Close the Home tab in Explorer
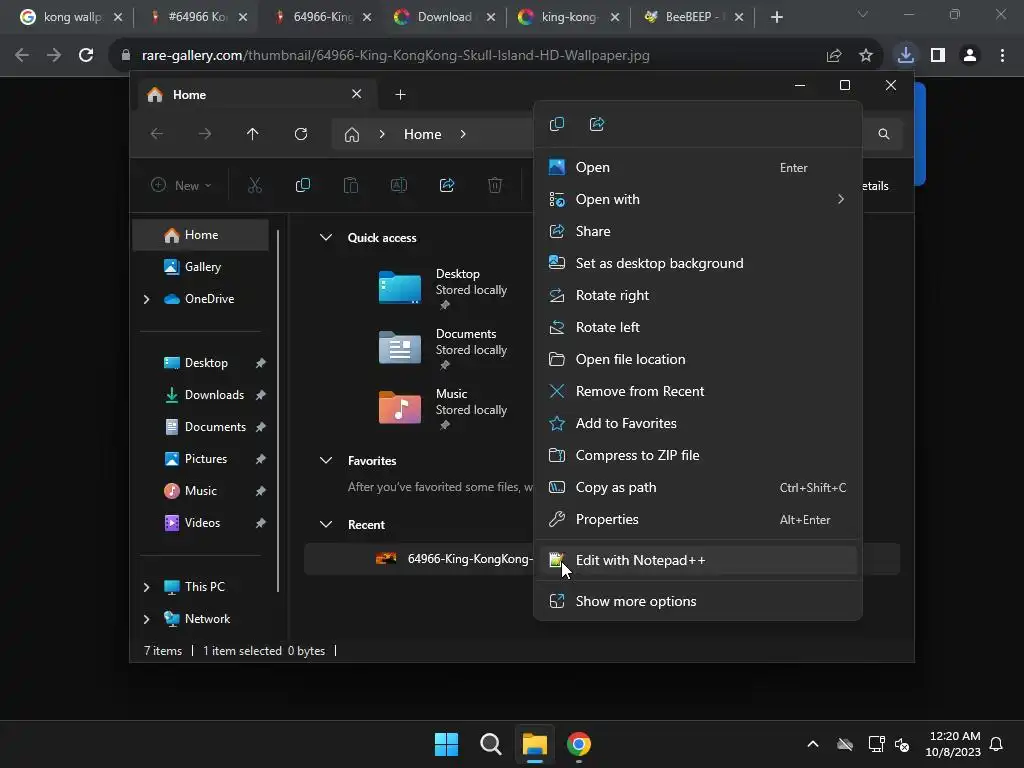The width and height of the screenshot is (1024, 768). 357,94
